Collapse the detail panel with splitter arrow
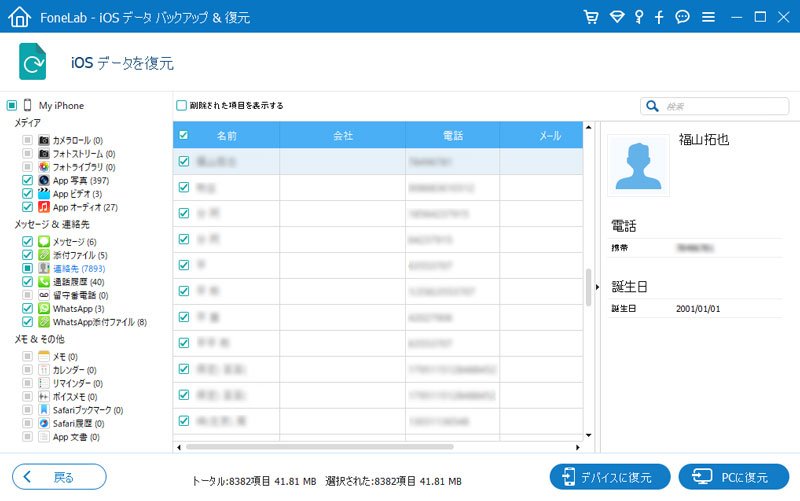The image size is (800, 501). click(597, 287)
